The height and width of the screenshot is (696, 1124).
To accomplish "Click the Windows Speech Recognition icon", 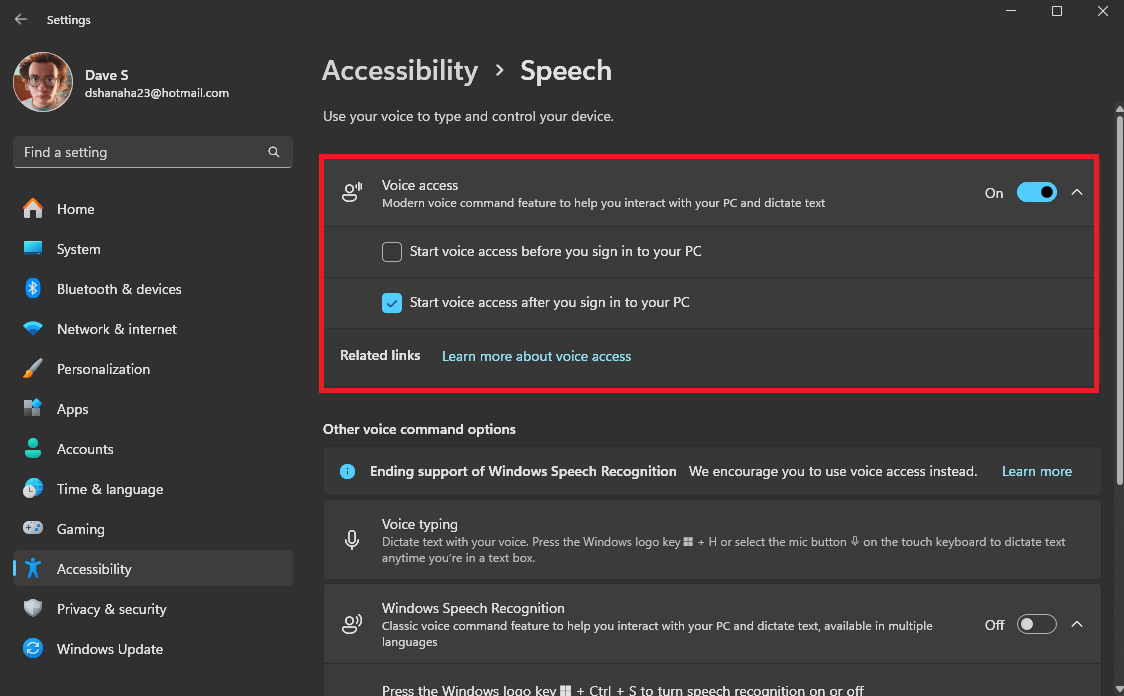I will pos(351,623).
